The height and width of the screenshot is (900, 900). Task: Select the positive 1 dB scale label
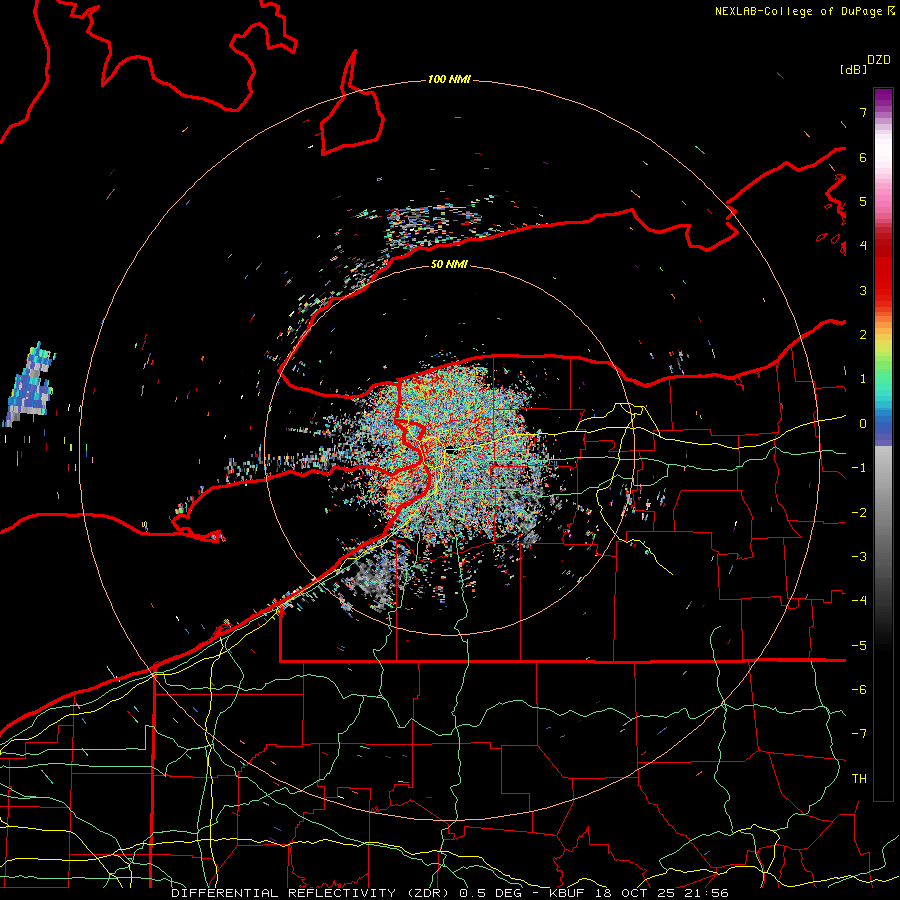(x=863, y=379)
